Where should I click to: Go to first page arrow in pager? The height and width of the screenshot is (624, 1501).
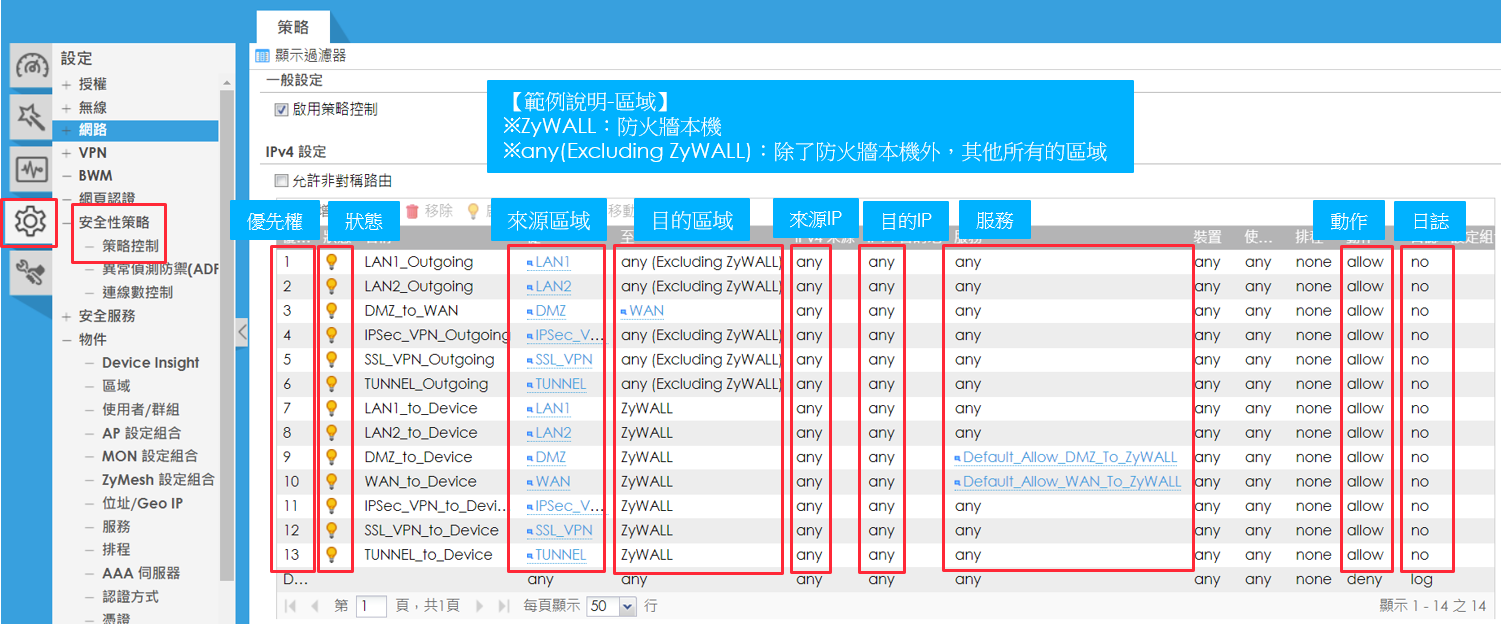[291, 606]
